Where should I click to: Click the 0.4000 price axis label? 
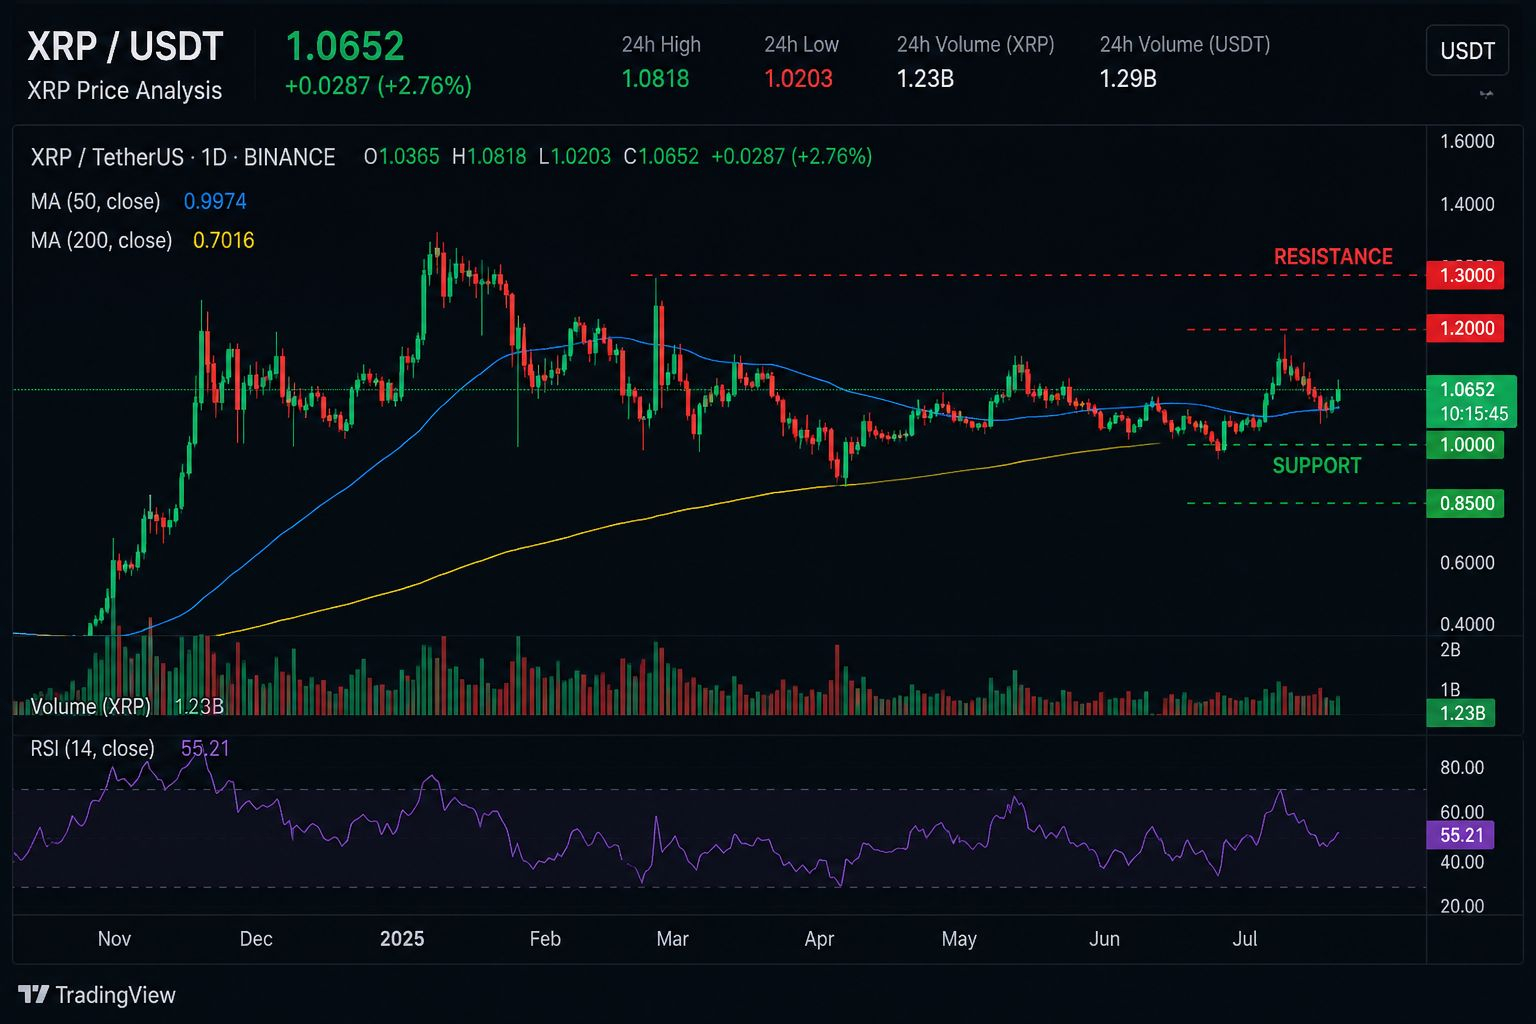click(1467, 625)
